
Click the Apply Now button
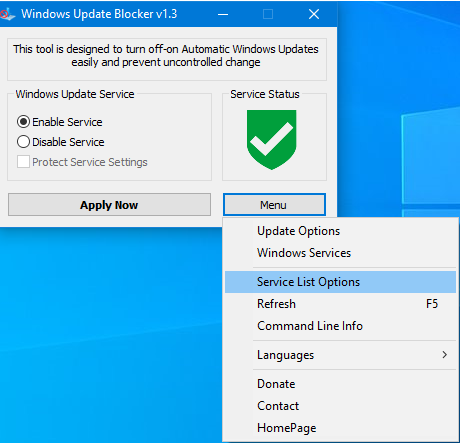pyautogui.click(x=109, y=205)
